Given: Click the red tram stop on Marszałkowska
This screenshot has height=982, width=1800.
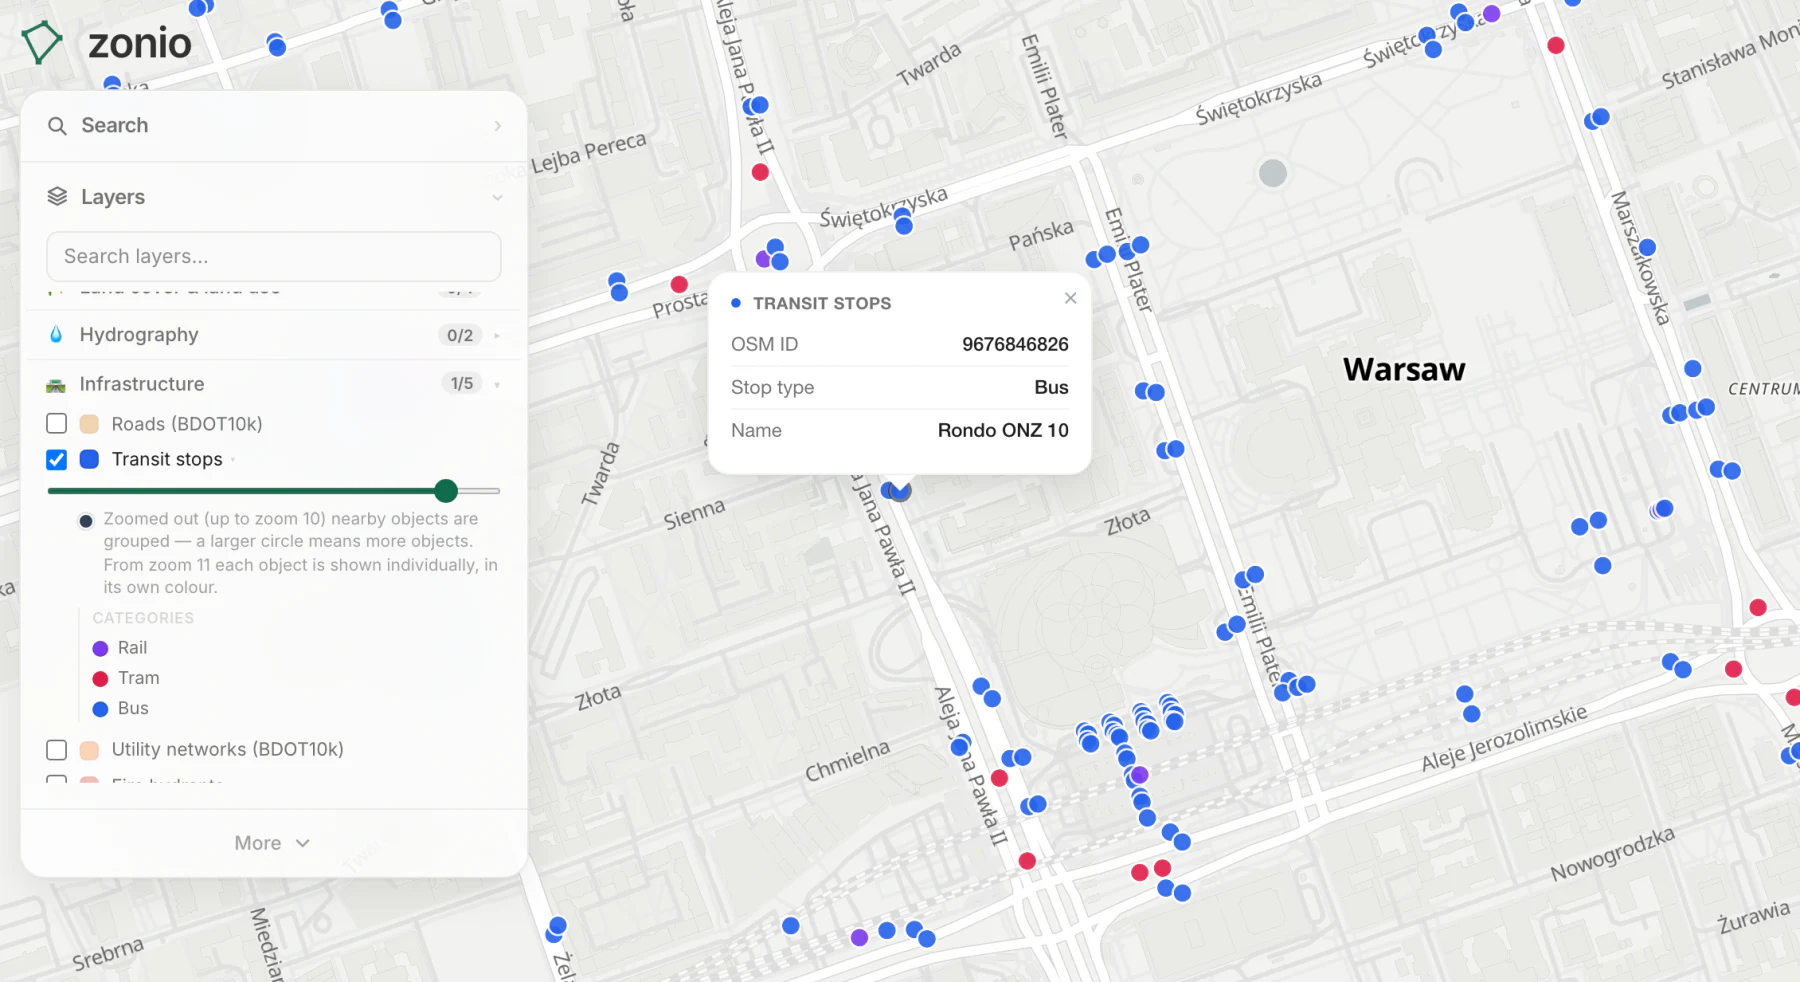Looking at the screenshot, I should coord(1556,45).
